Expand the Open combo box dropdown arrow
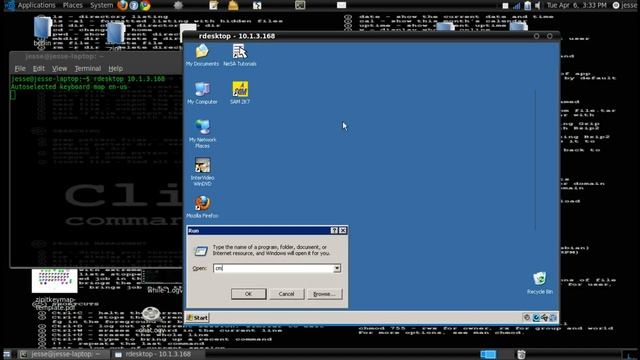 click(x=337, y=268)
